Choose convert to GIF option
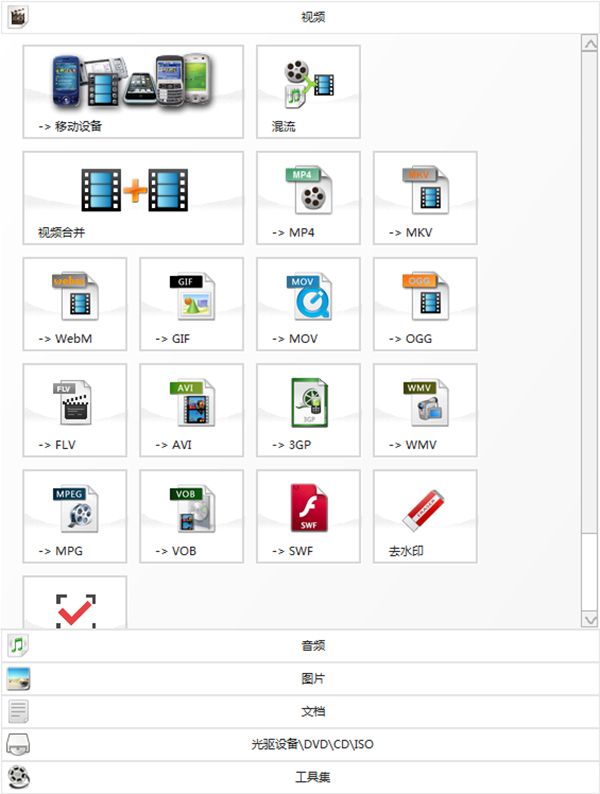Viewport: 600px width, 794px height. (191, 303)
